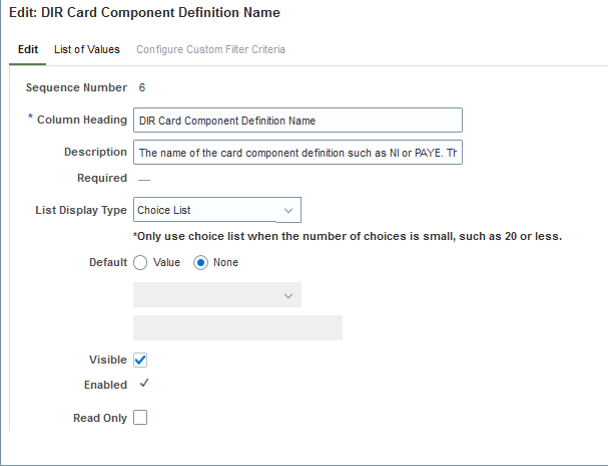Select the Edit tab
The width and height of the screenshot is (608, 466).
[x=28, y=49]
